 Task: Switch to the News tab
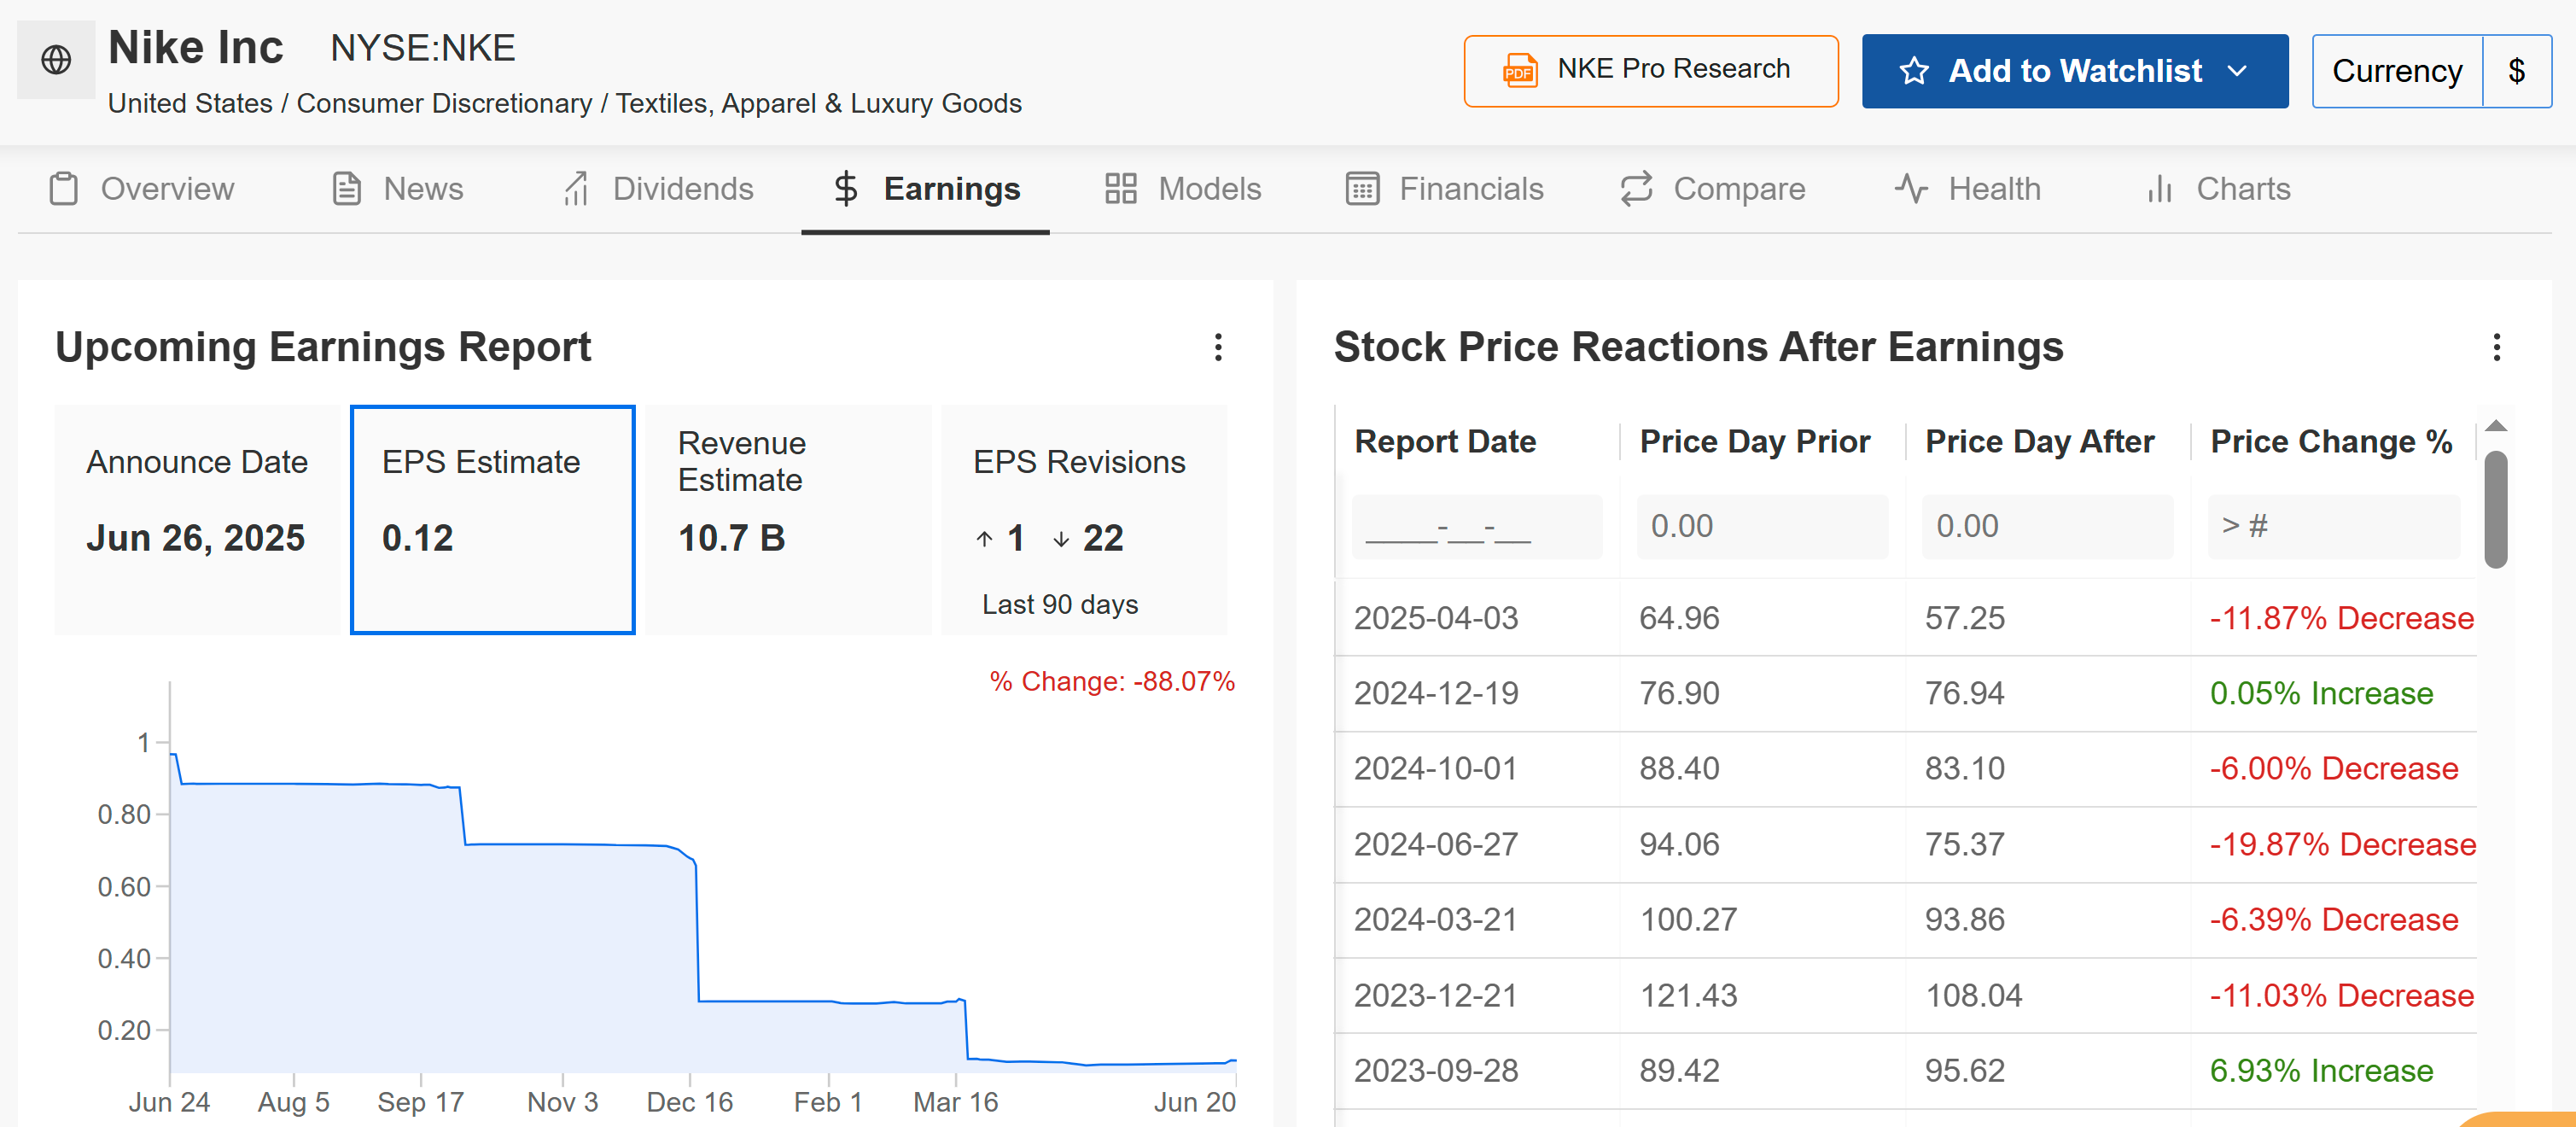coord(398,189)
